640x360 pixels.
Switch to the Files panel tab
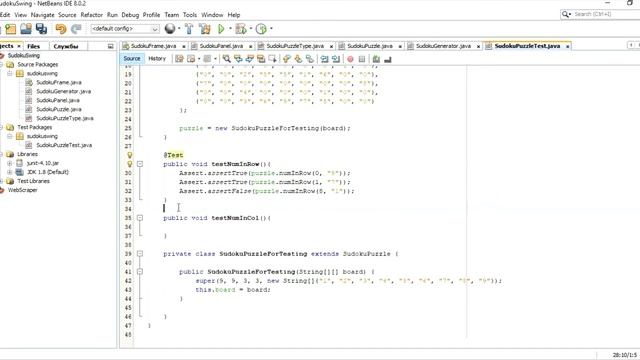click(33, 47)
